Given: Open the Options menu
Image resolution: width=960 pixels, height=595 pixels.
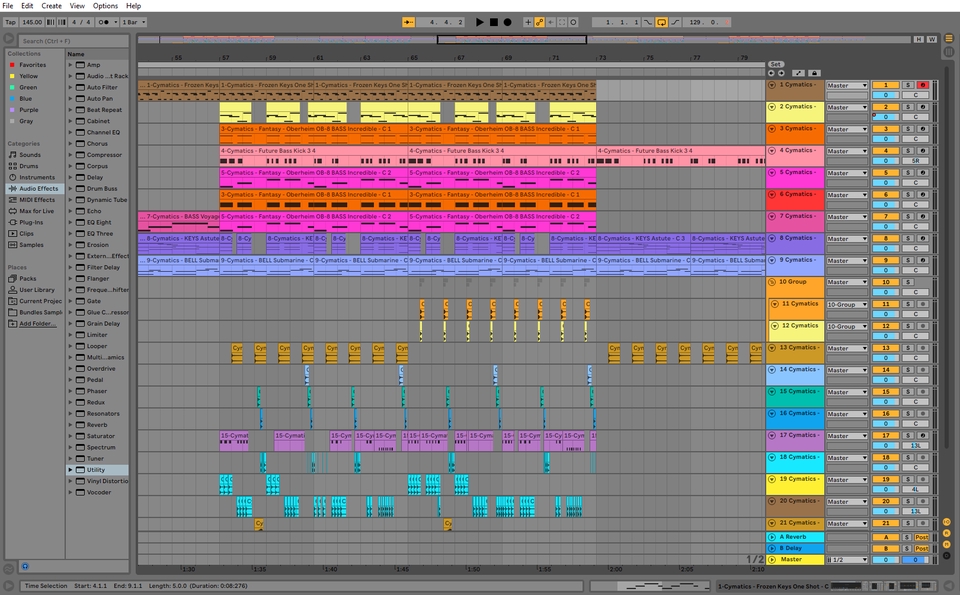Looking at the screenshot, I should click(x=105, y=6).
